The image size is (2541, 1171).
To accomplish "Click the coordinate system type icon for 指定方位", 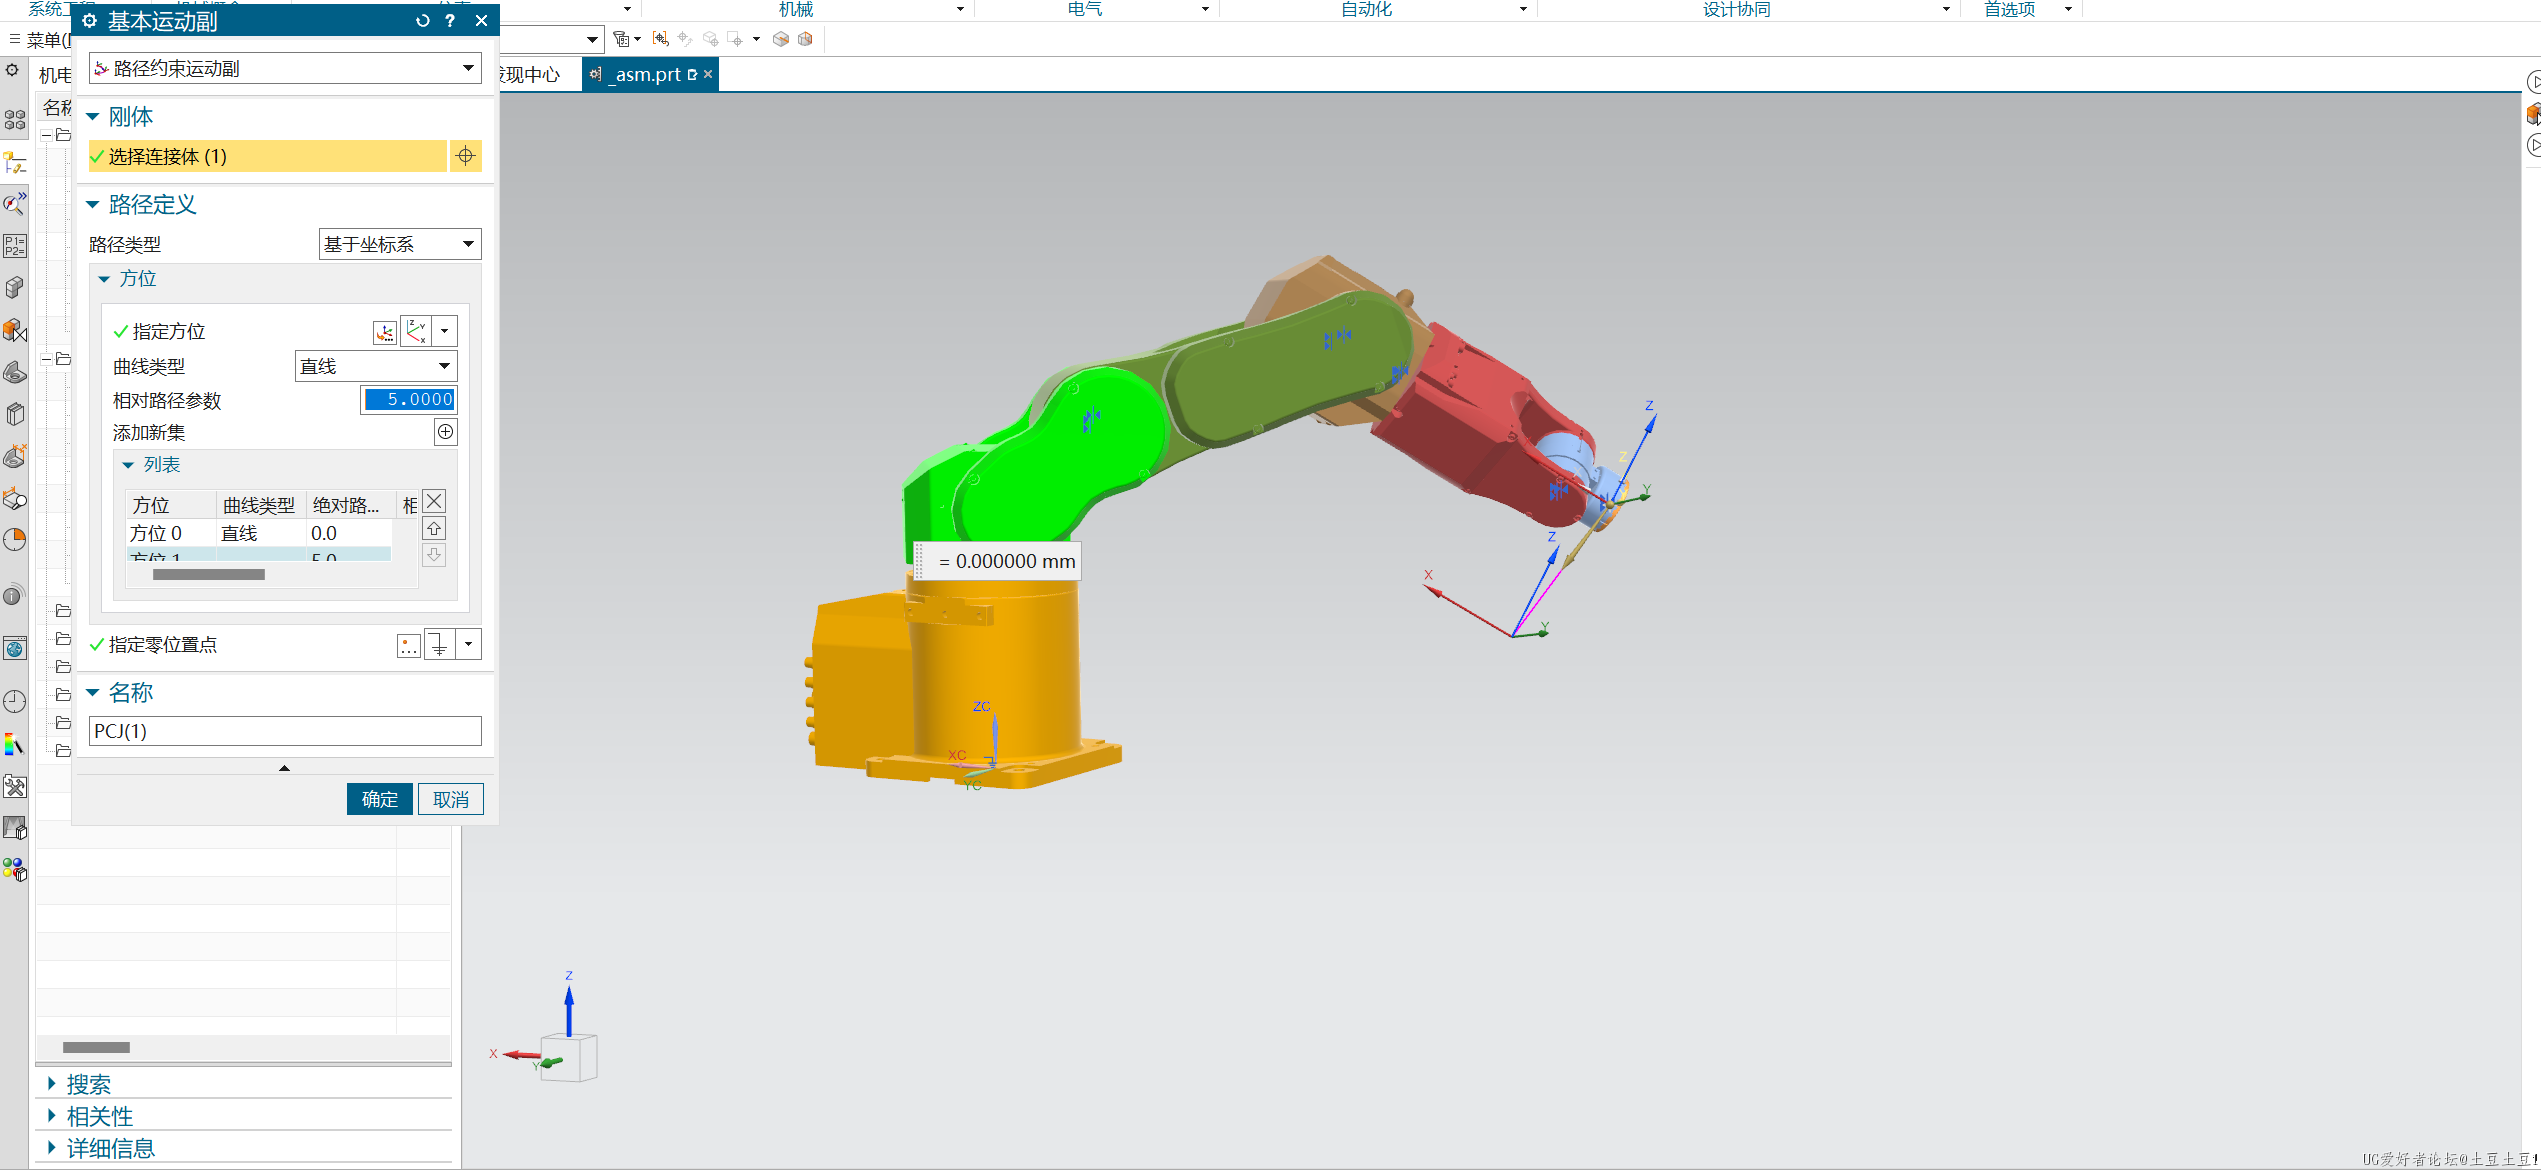I will (x=416, y=331).
